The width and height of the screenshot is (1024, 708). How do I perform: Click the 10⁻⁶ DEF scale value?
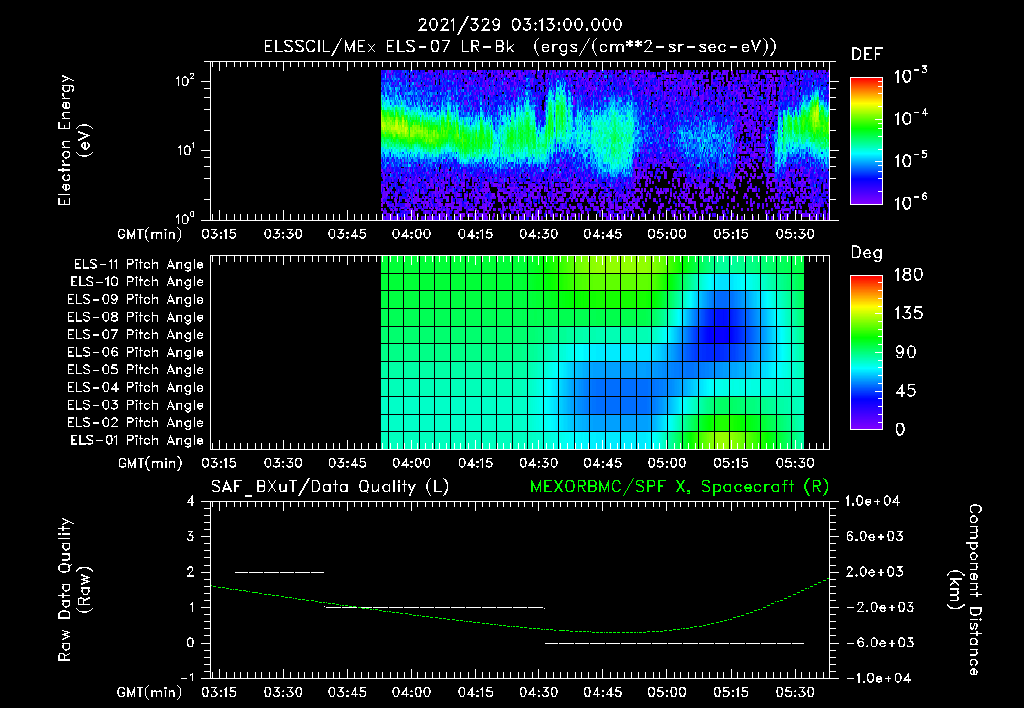pos(910,202)
